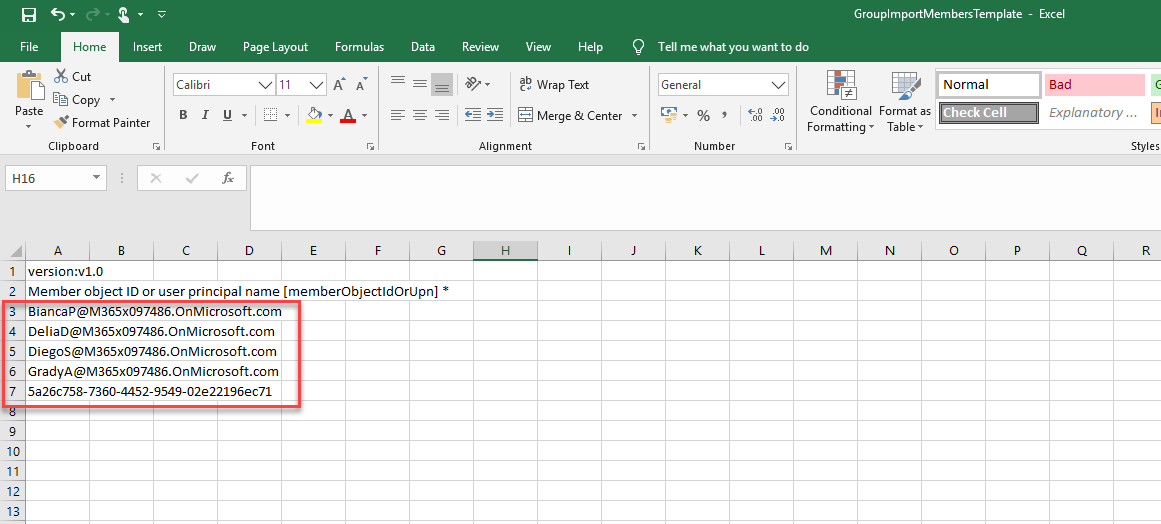
Task: Switch to the Formulas tab
Action: click(359, 47)
